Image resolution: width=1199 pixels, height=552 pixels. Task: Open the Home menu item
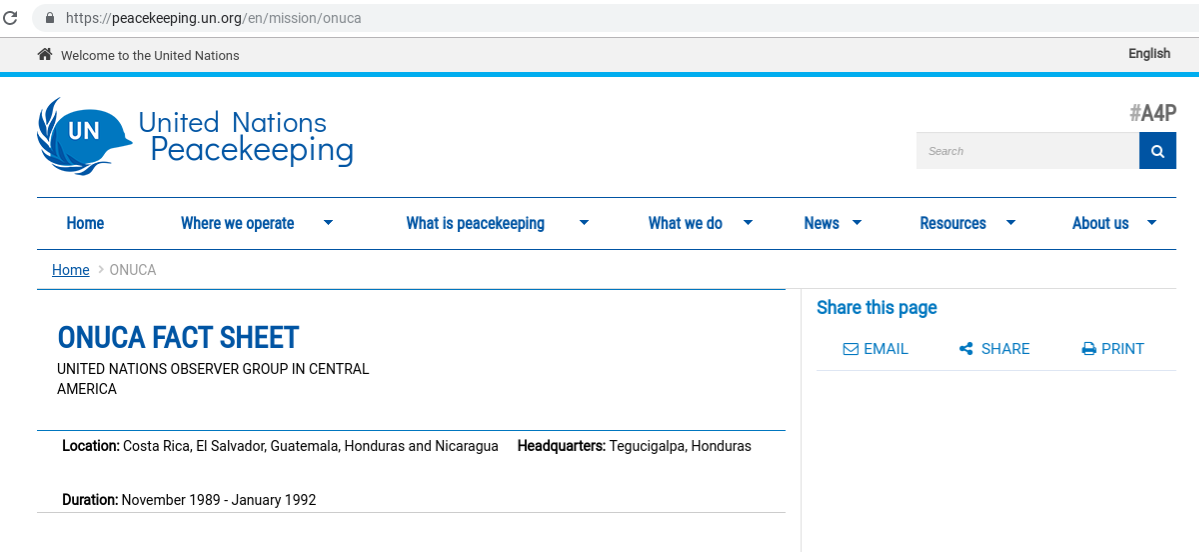(x=85, y=223)
